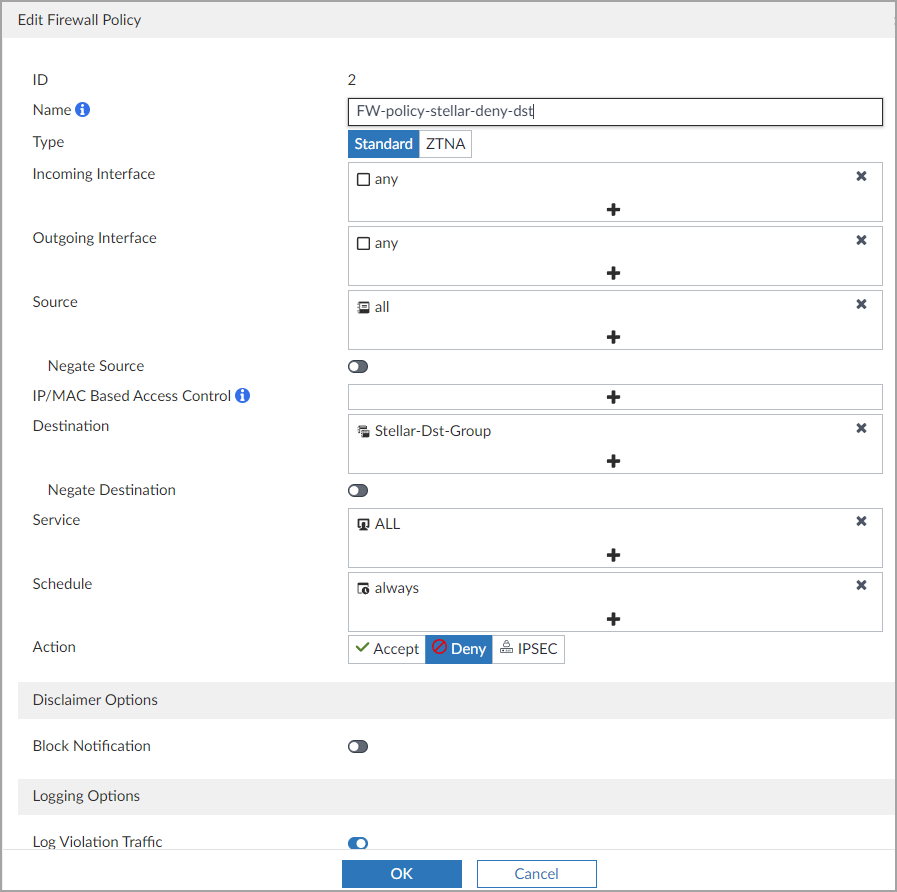The image size is (897, 892).
Task: Remove 'any' from Incoming Interface
Action: (x=861, y=176)
